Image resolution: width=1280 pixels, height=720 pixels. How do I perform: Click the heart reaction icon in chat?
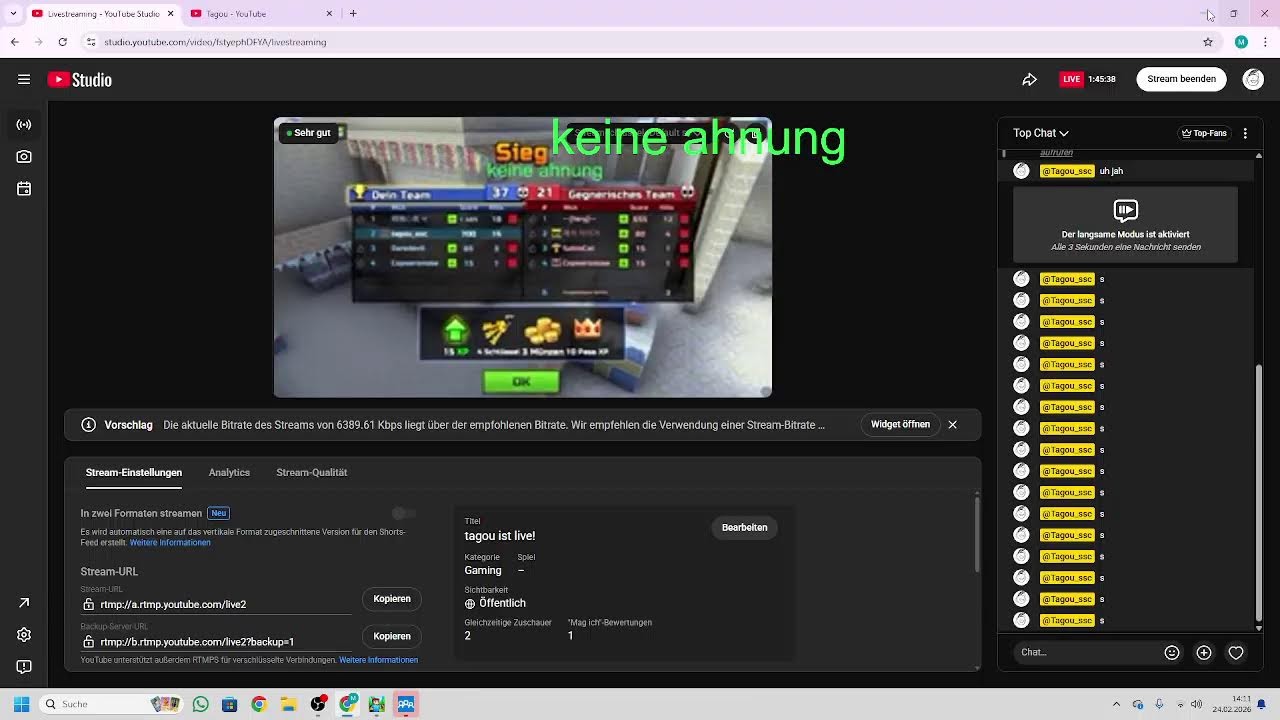(1236, 652)
